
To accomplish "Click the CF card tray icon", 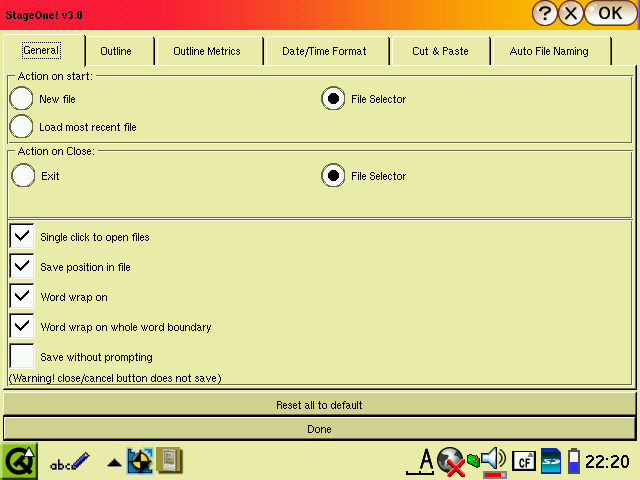I will (x=524, y=462).
